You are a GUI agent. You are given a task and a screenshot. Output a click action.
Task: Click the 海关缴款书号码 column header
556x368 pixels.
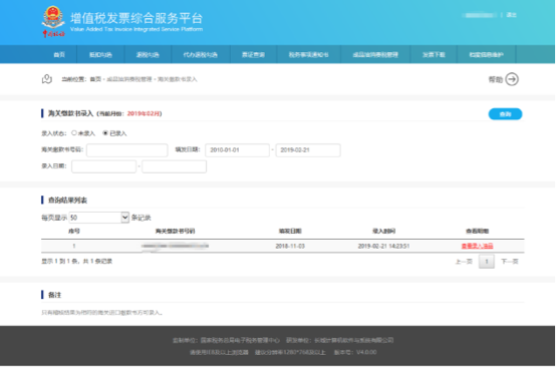coord(175,231)
